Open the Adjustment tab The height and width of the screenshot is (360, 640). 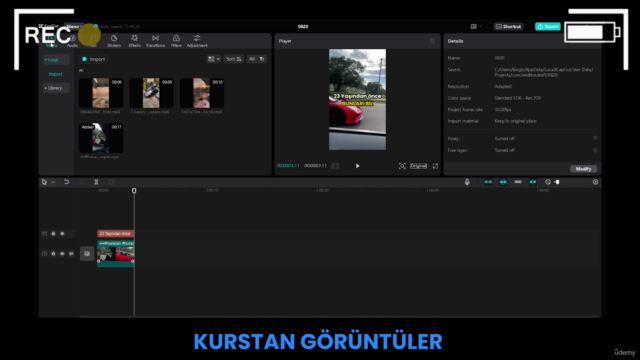197,41
